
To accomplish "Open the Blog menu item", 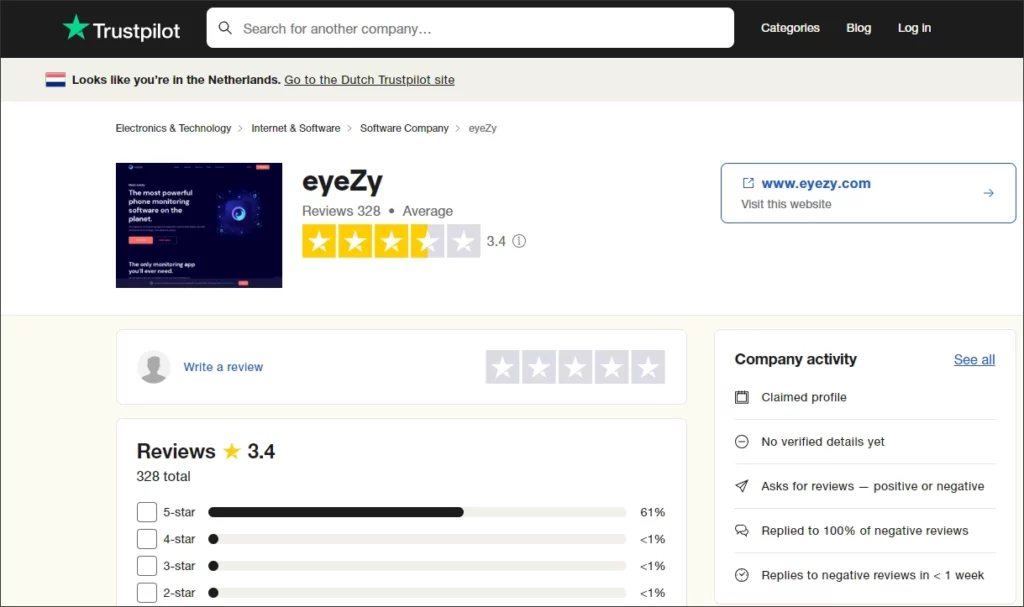I will pyautogui.click(x=858, y=28).
